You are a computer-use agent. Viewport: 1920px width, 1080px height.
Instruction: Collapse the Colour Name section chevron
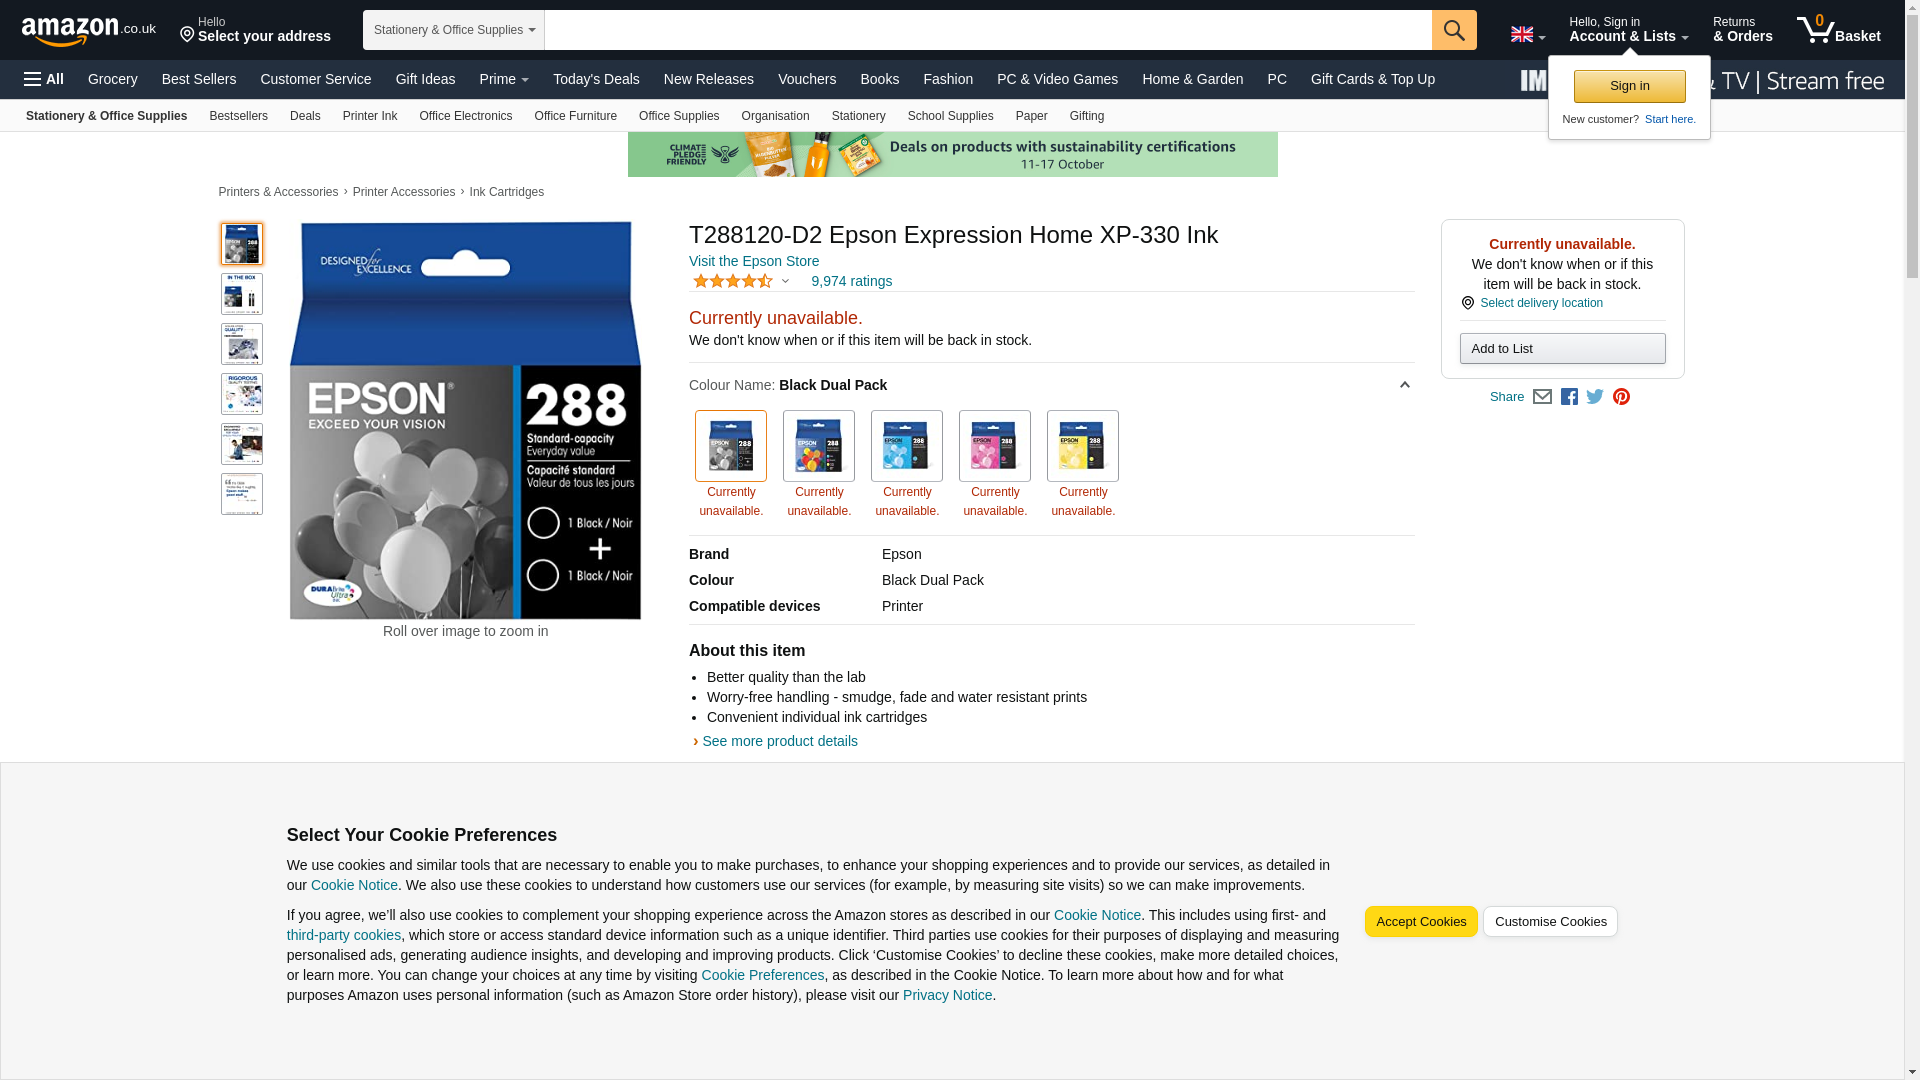[x=1404, y=385]
